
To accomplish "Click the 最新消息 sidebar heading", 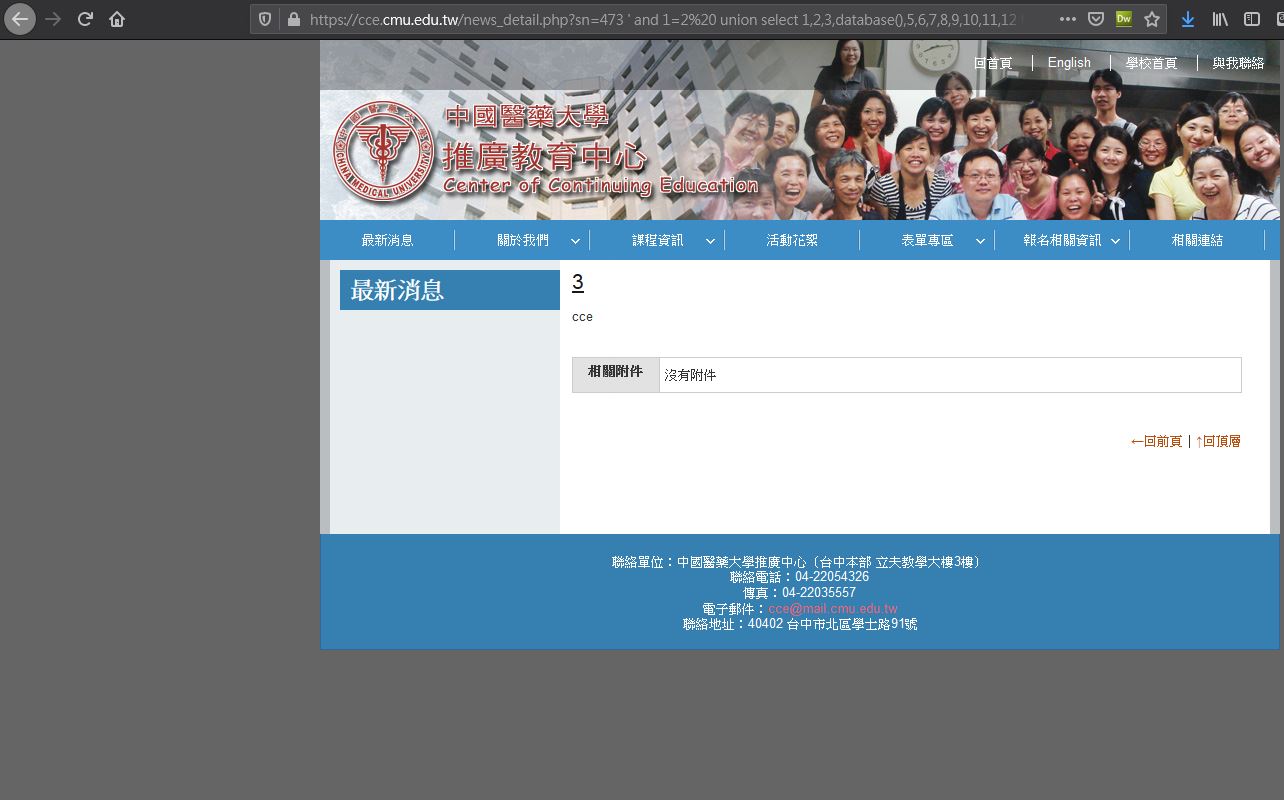I will point(450,290).
